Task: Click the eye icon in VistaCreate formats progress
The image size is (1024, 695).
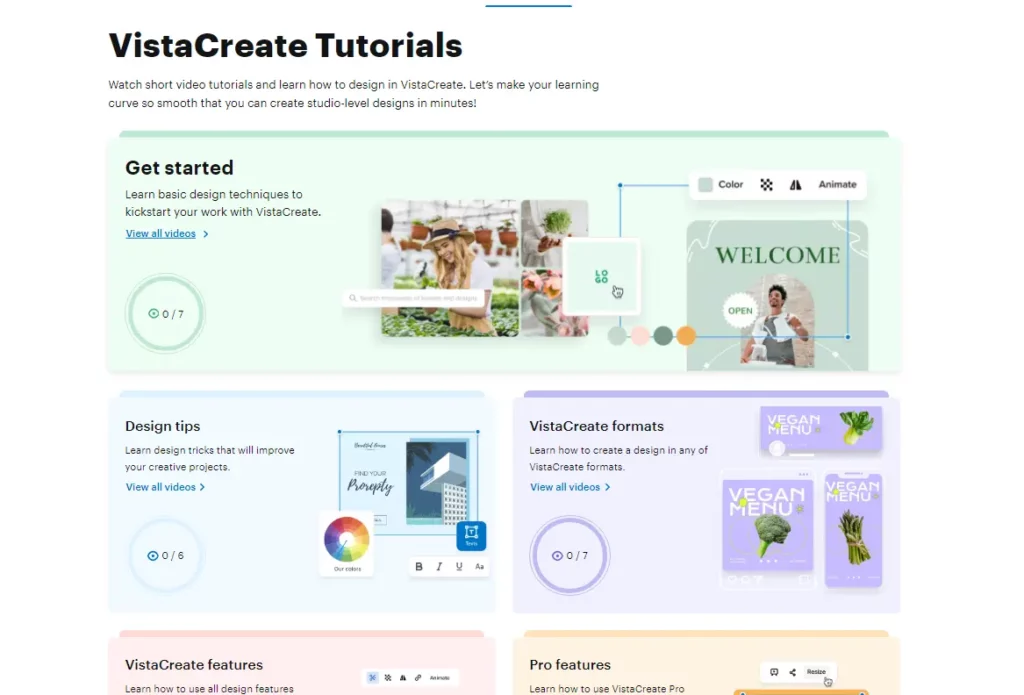Action: click(x=557, y=556)
